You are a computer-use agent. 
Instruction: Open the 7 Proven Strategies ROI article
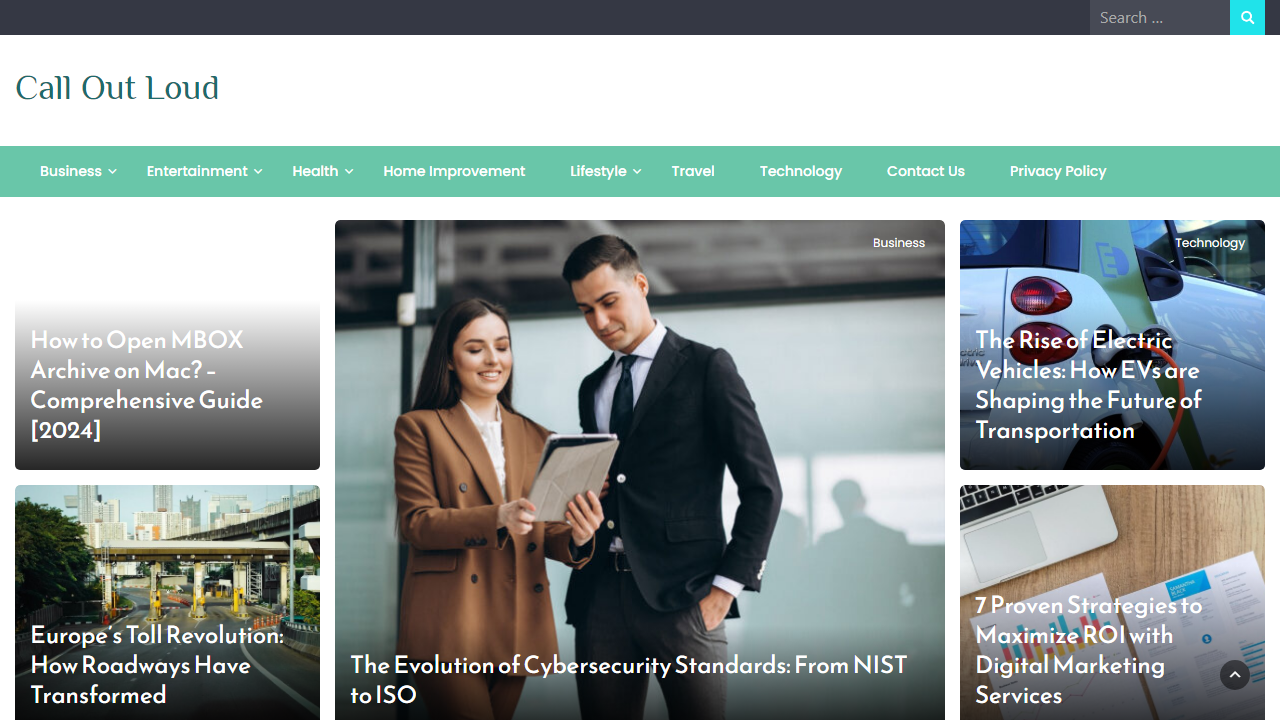point(1088,650)
